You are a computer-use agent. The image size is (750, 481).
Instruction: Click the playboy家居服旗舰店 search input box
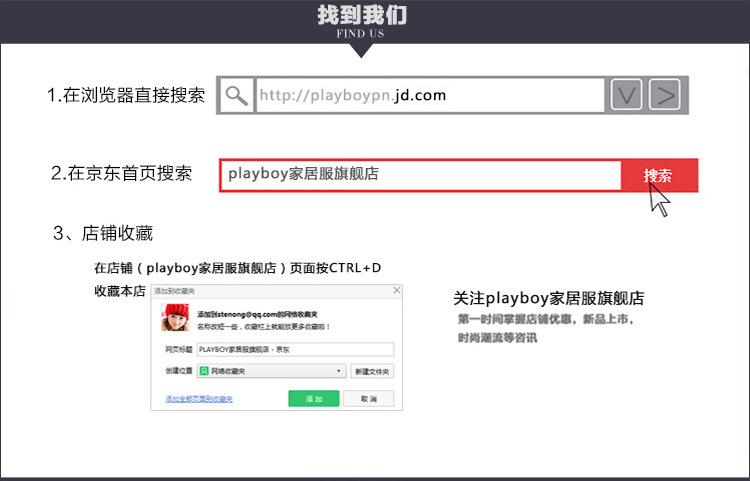421,175
